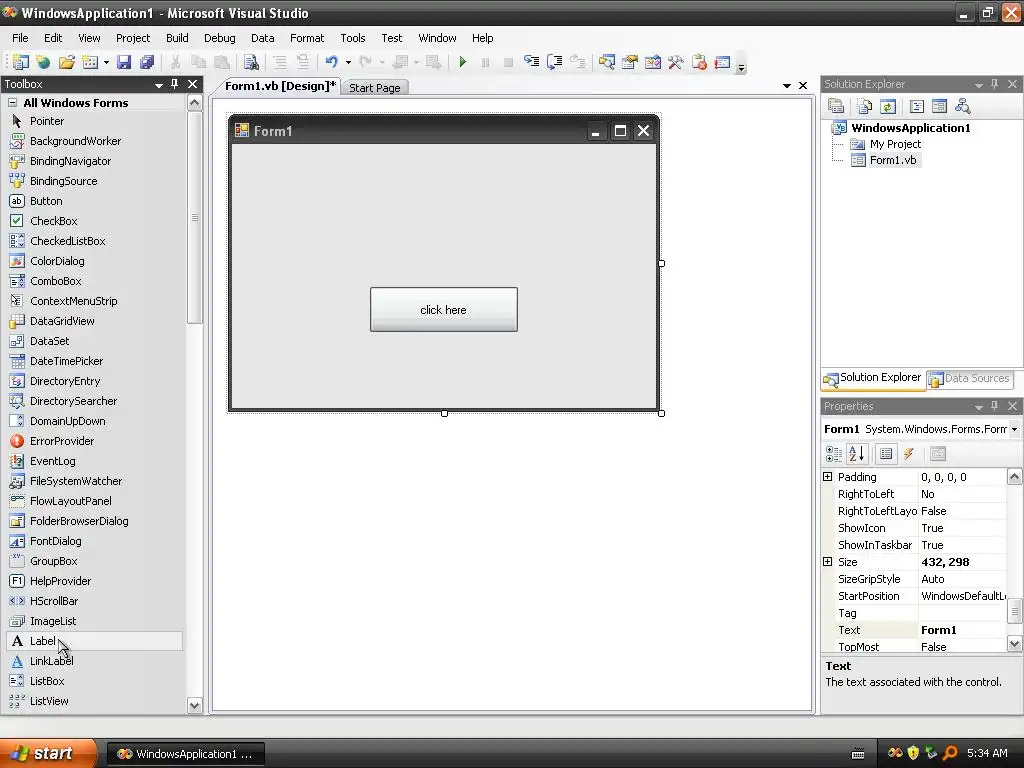Open the Error List toolbar icon
The height and width of the screenshot is (768, 1024).
pos(699,62)
